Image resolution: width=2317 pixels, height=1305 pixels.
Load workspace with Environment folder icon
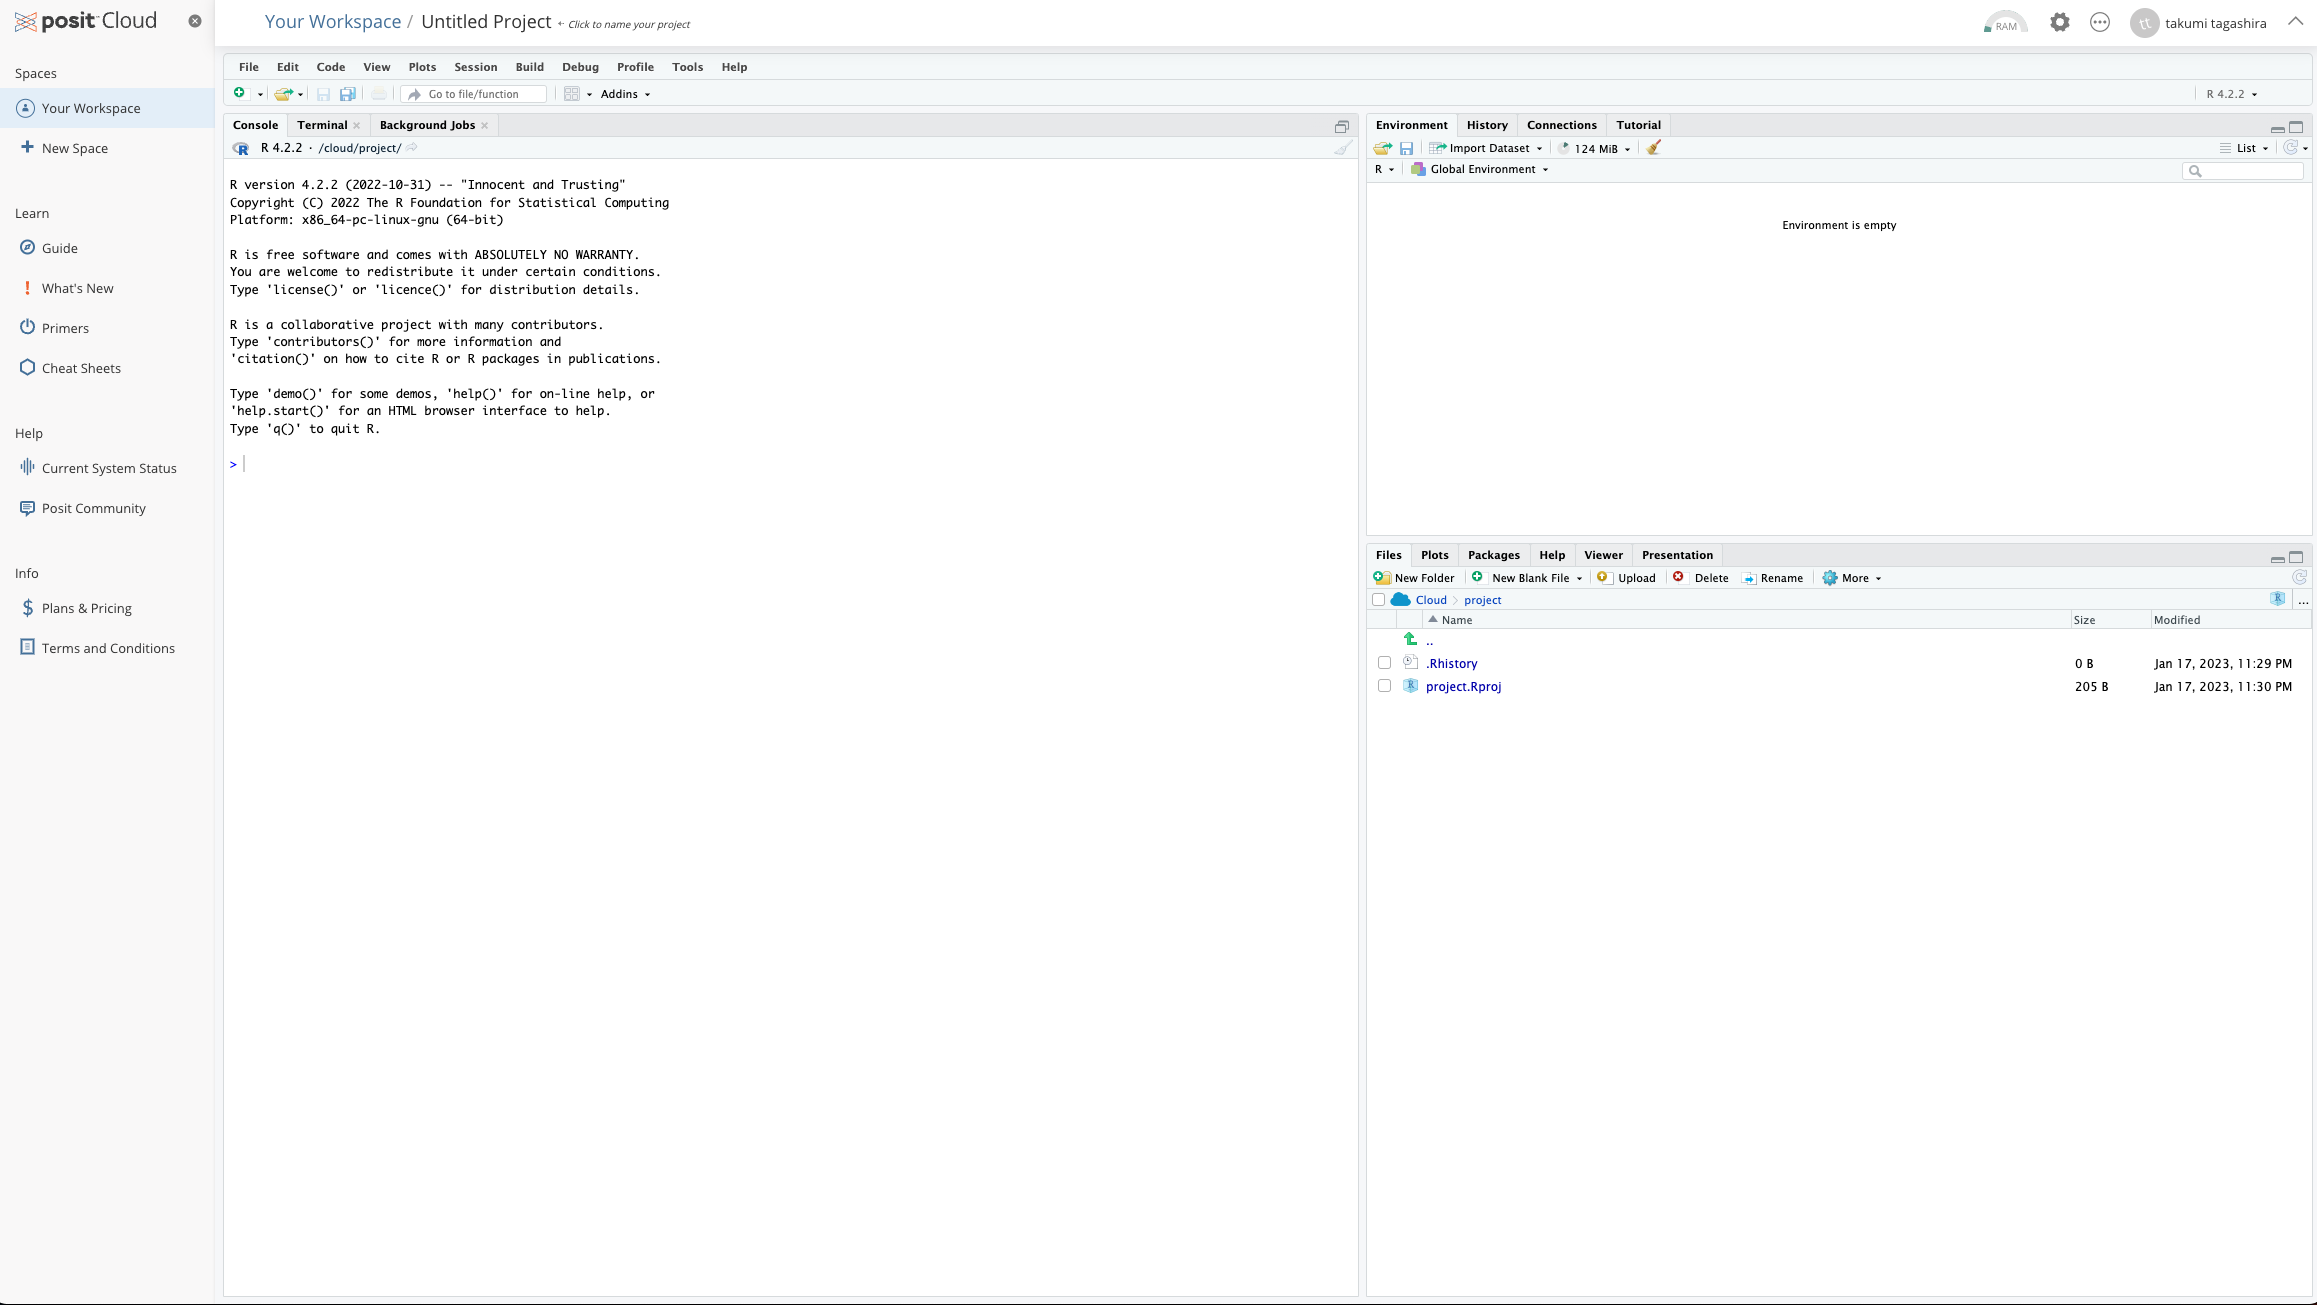(1383, 148)
